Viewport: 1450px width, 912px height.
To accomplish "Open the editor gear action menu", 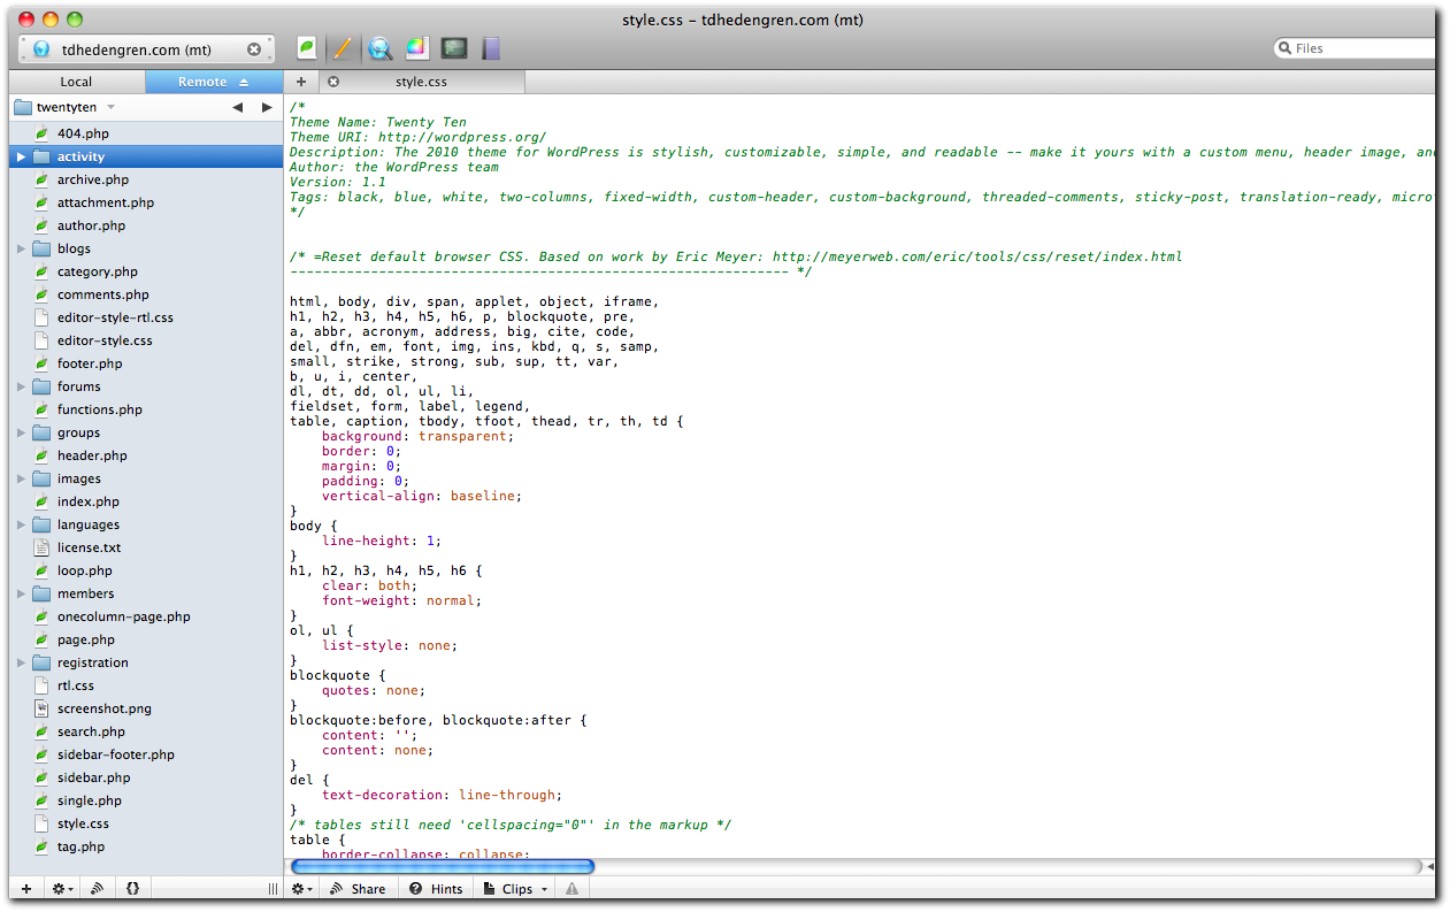I will [x=302, y=889].
